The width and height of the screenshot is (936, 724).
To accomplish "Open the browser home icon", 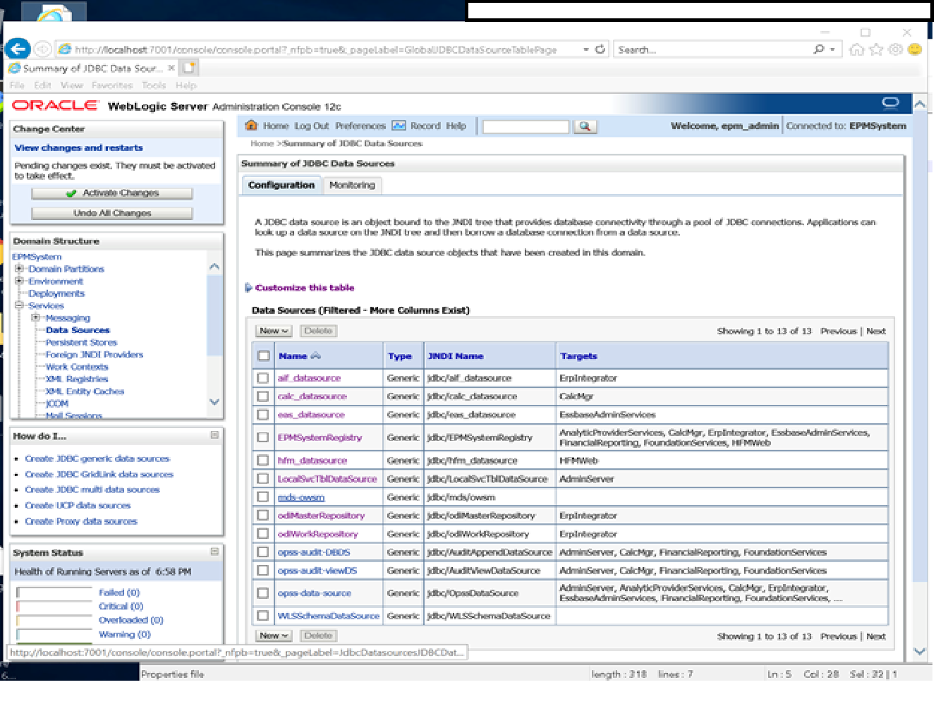I will point(857,50).
